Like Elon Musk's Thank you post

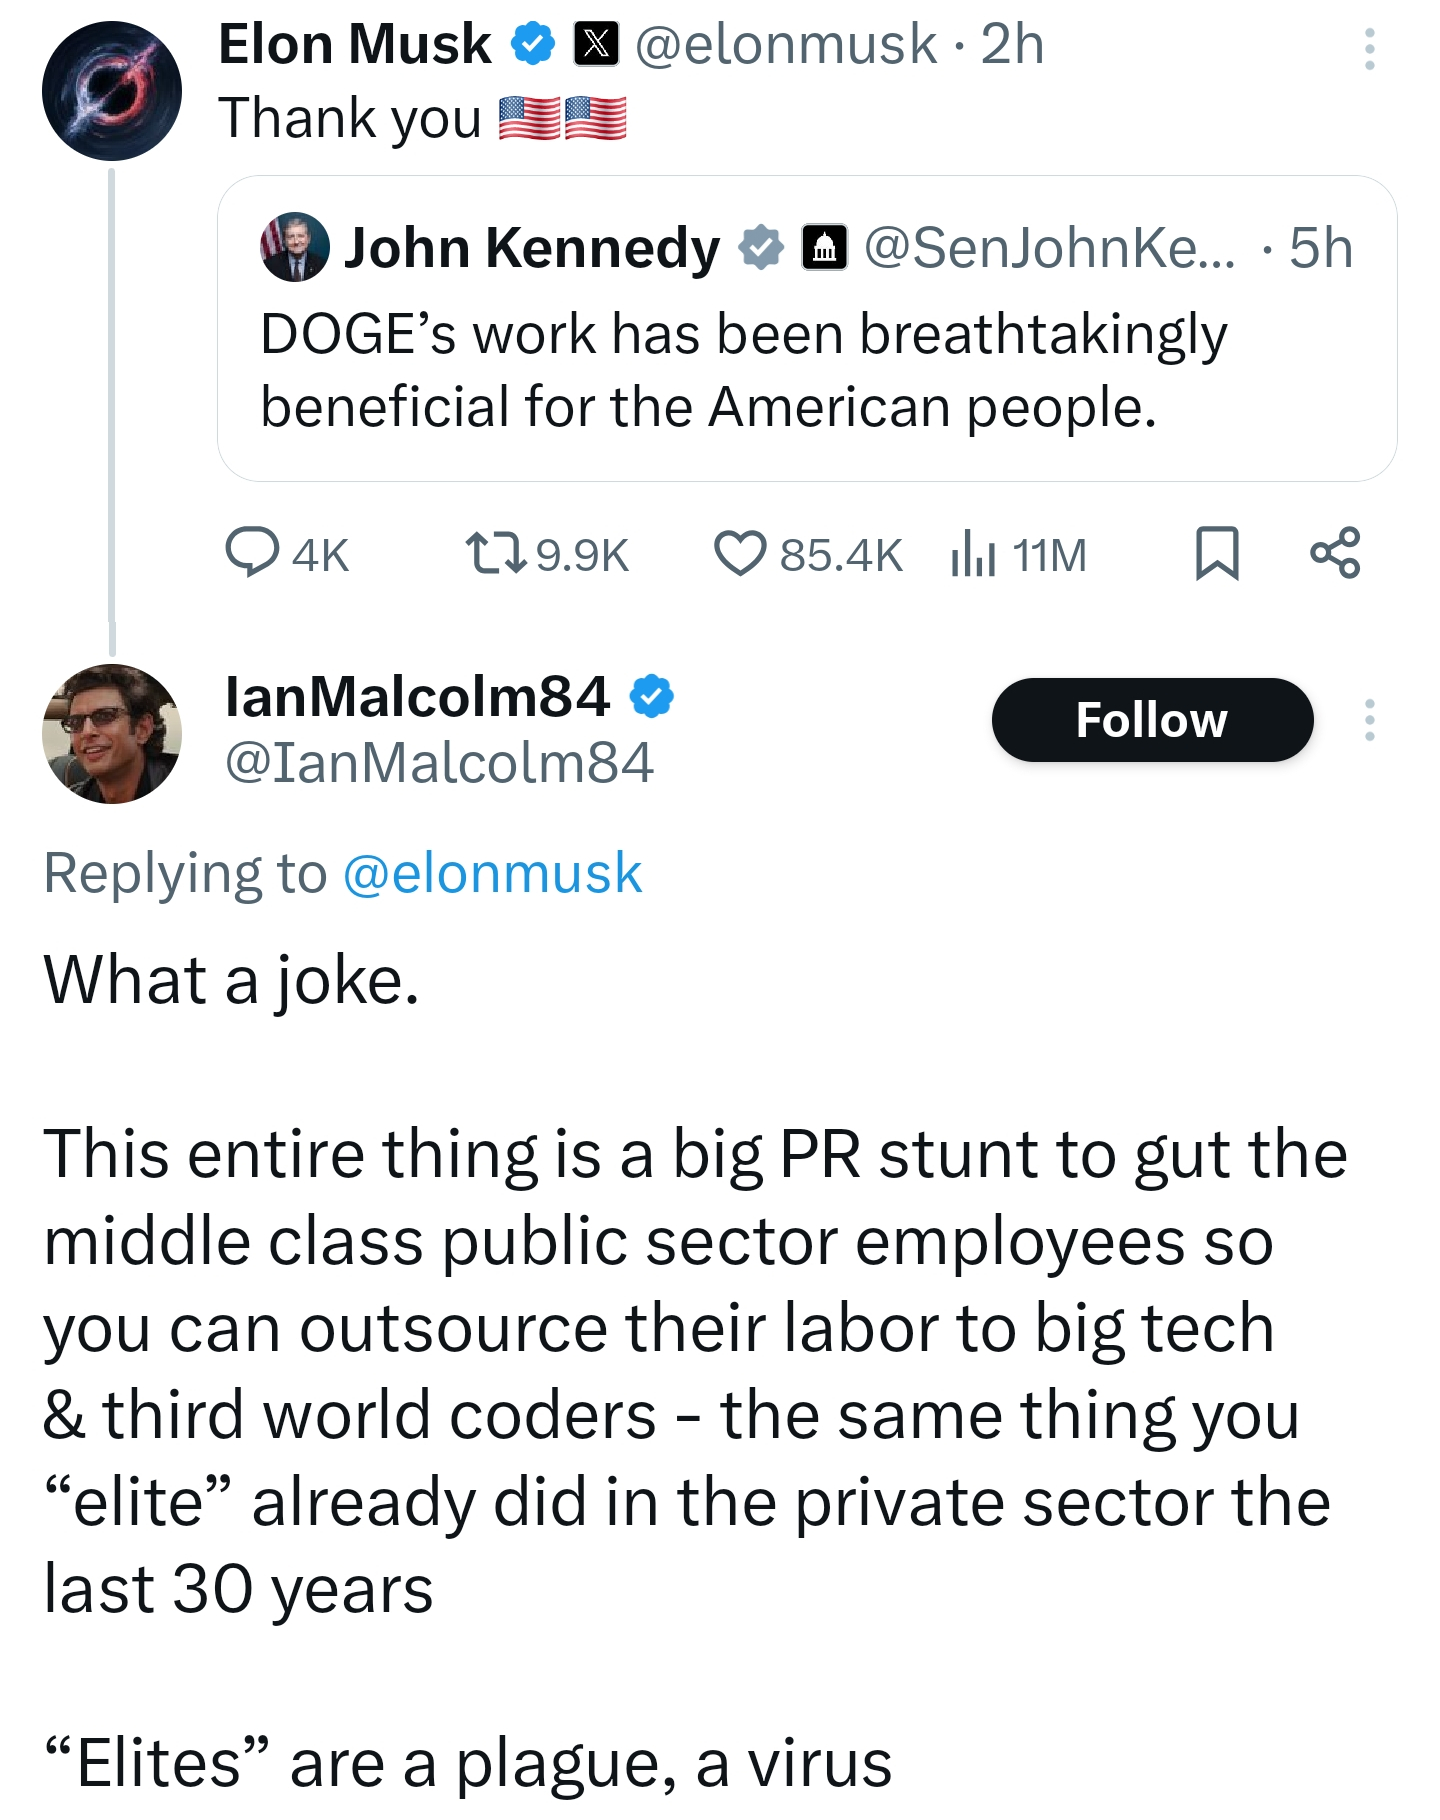[x=740, y=553]
